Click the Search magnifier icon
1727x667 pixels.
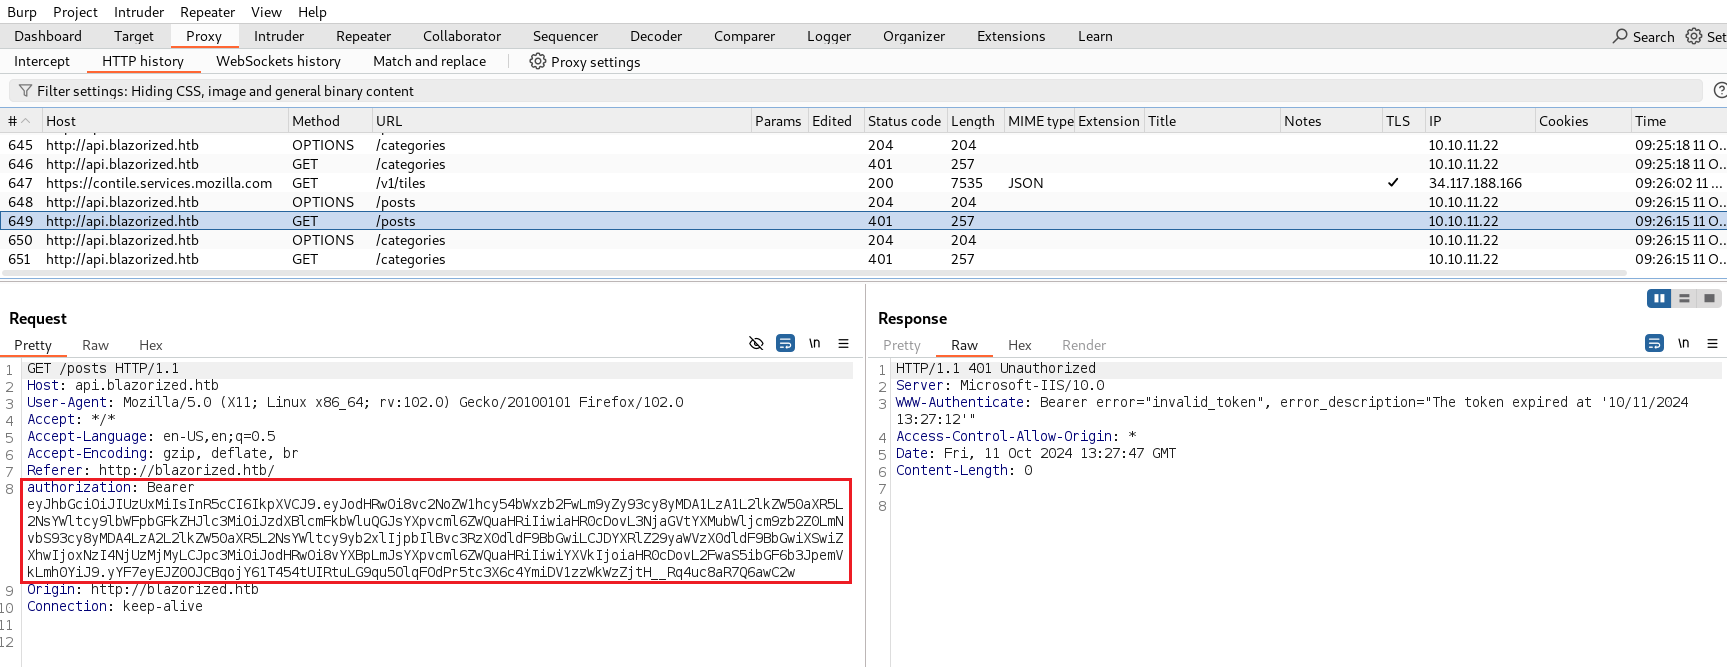pyautogui.click(x=1620, y=36)
